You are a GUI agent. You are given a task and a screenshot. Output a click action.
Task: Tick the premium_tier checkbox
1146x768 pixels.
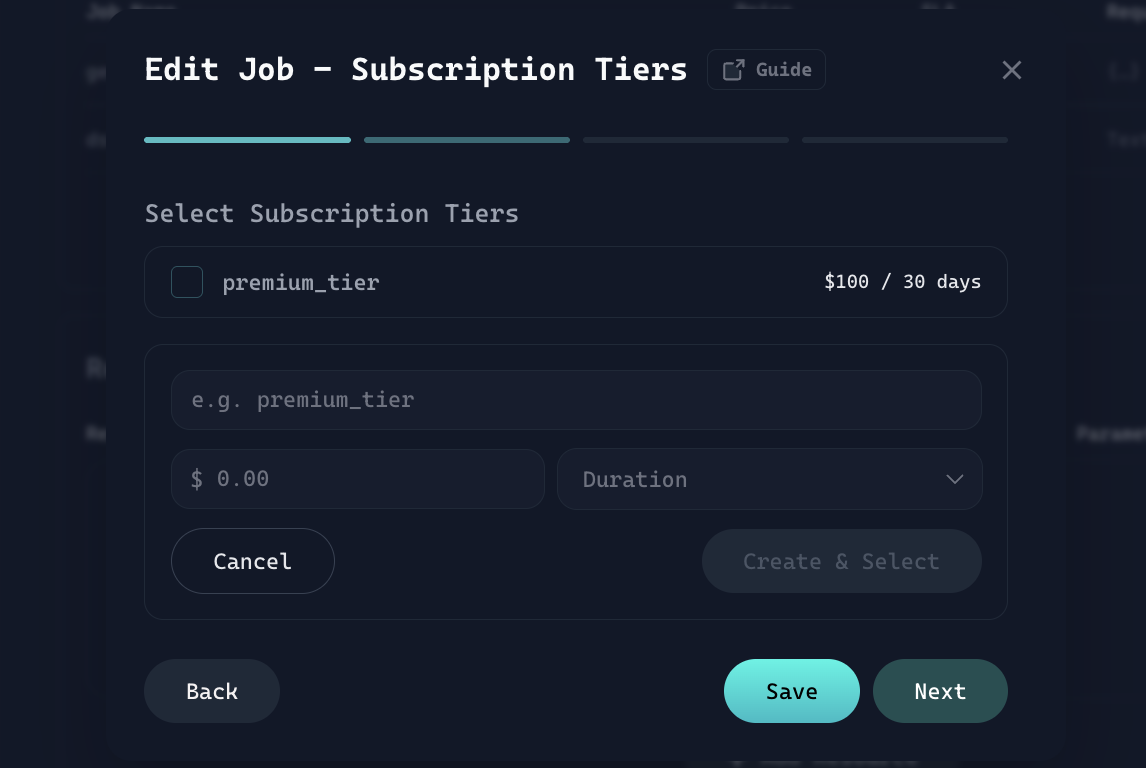[187, 282]
